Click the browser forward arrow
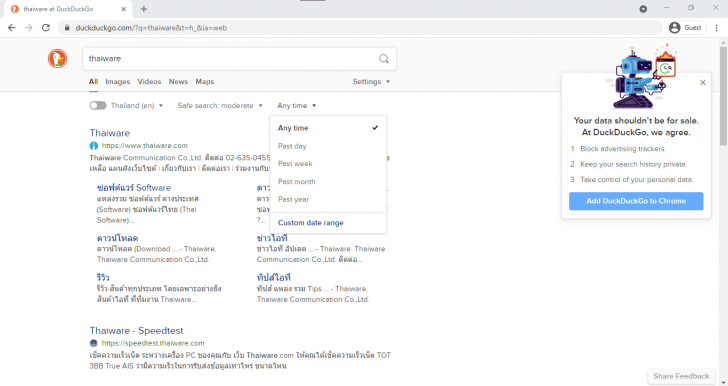Viewport: 728px width, 386px height. click(x=29, y=28)
